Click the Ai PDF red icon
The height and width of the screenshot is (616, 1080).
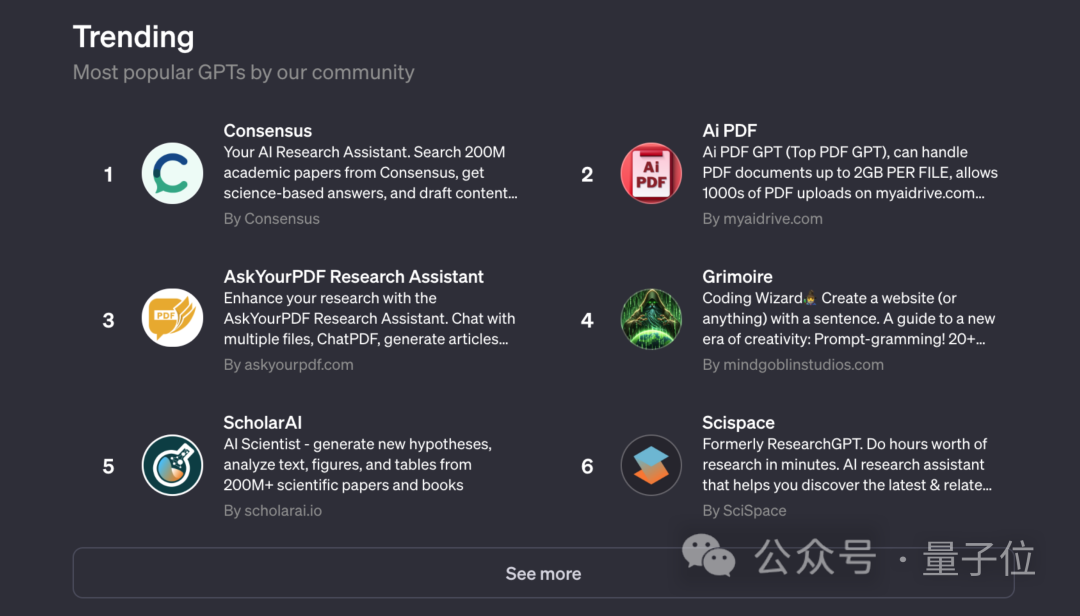(651, 174)
